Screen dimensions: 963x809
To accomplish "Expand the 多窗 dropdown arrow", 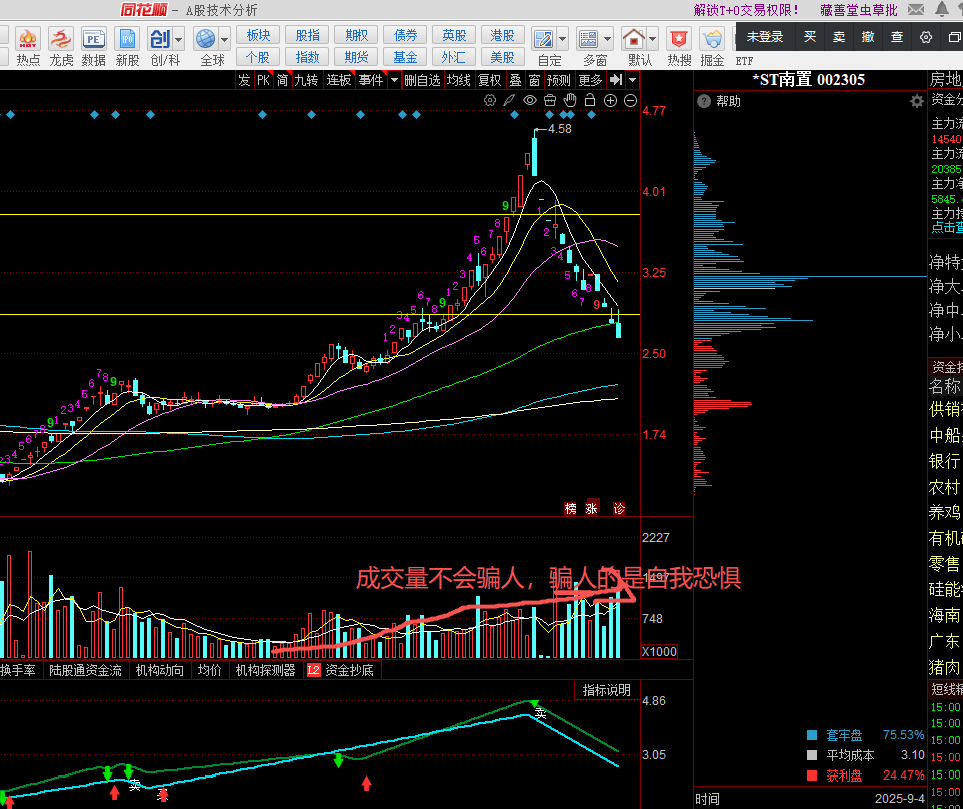I will pyautogui.click(x=607, y=40).
